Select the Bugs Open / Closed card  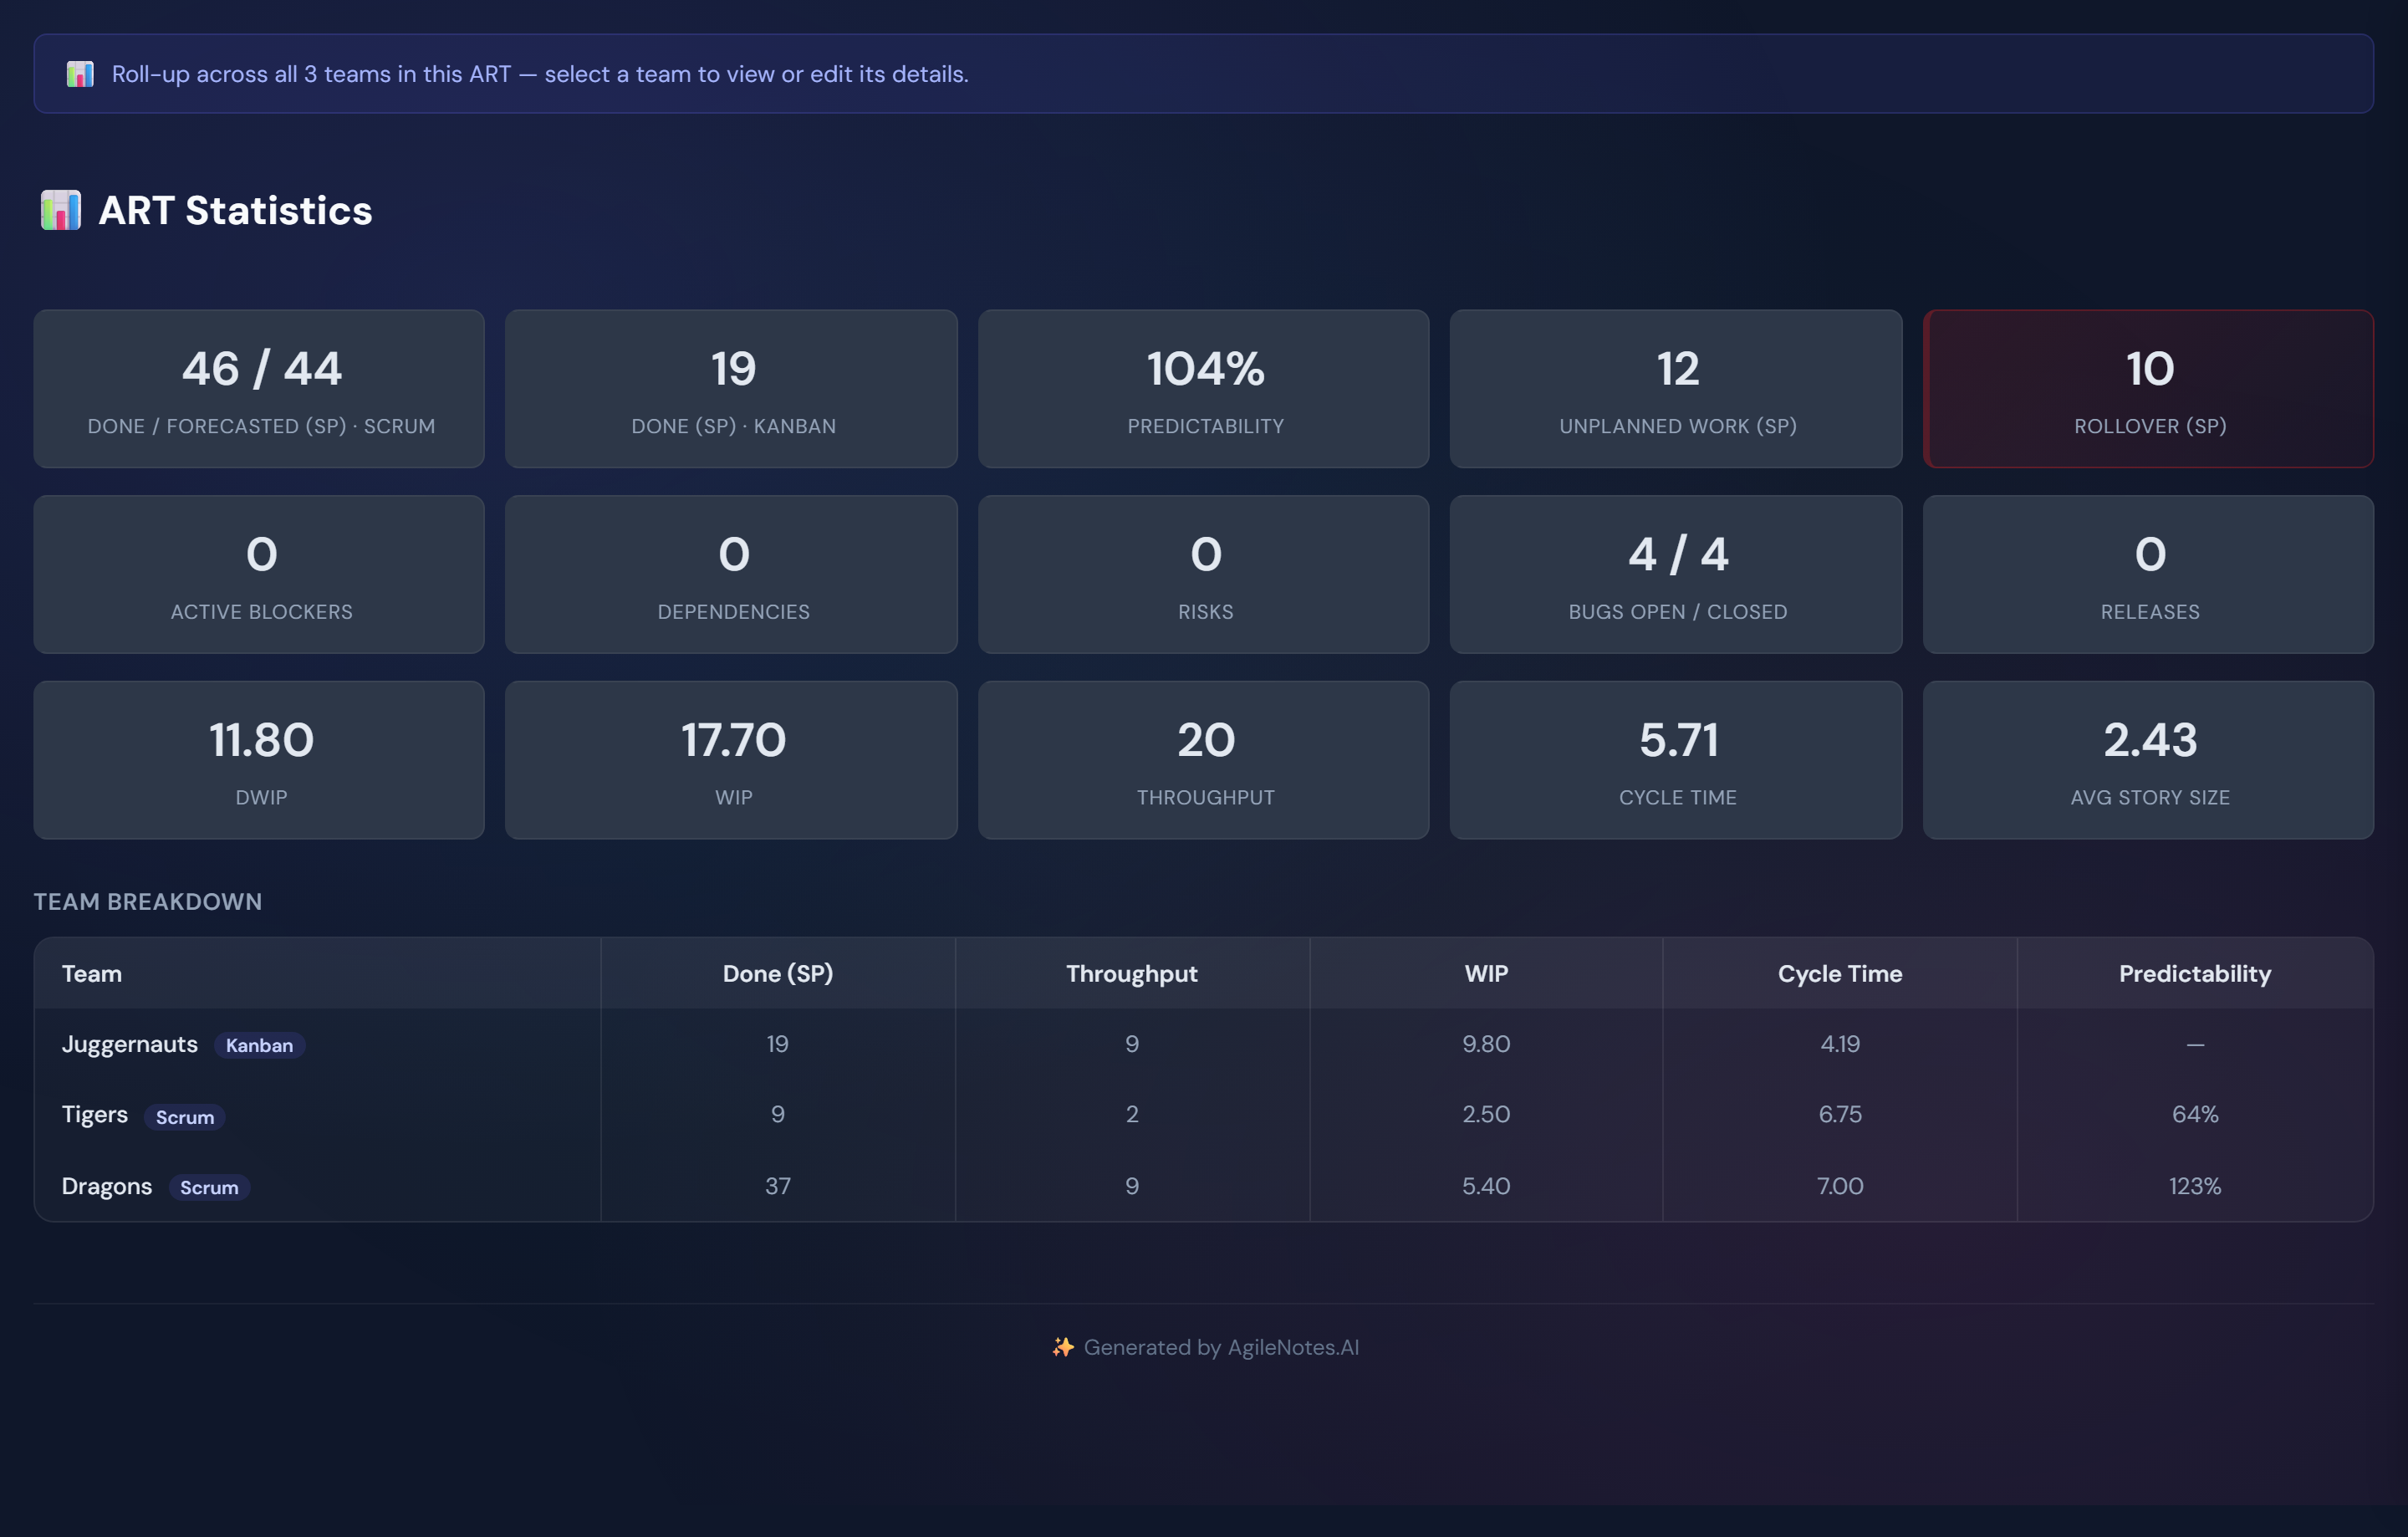coord(1676,574)
